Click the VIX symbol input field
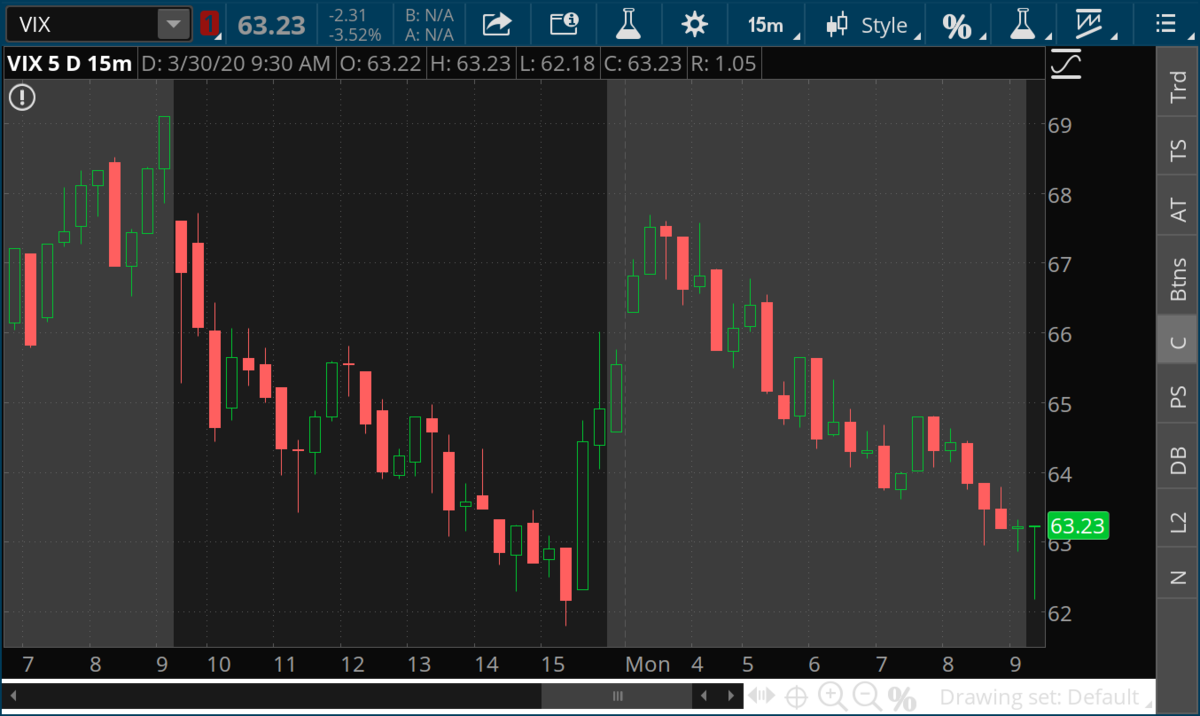The image size is (1200, 716). click(x=82, y=24)
